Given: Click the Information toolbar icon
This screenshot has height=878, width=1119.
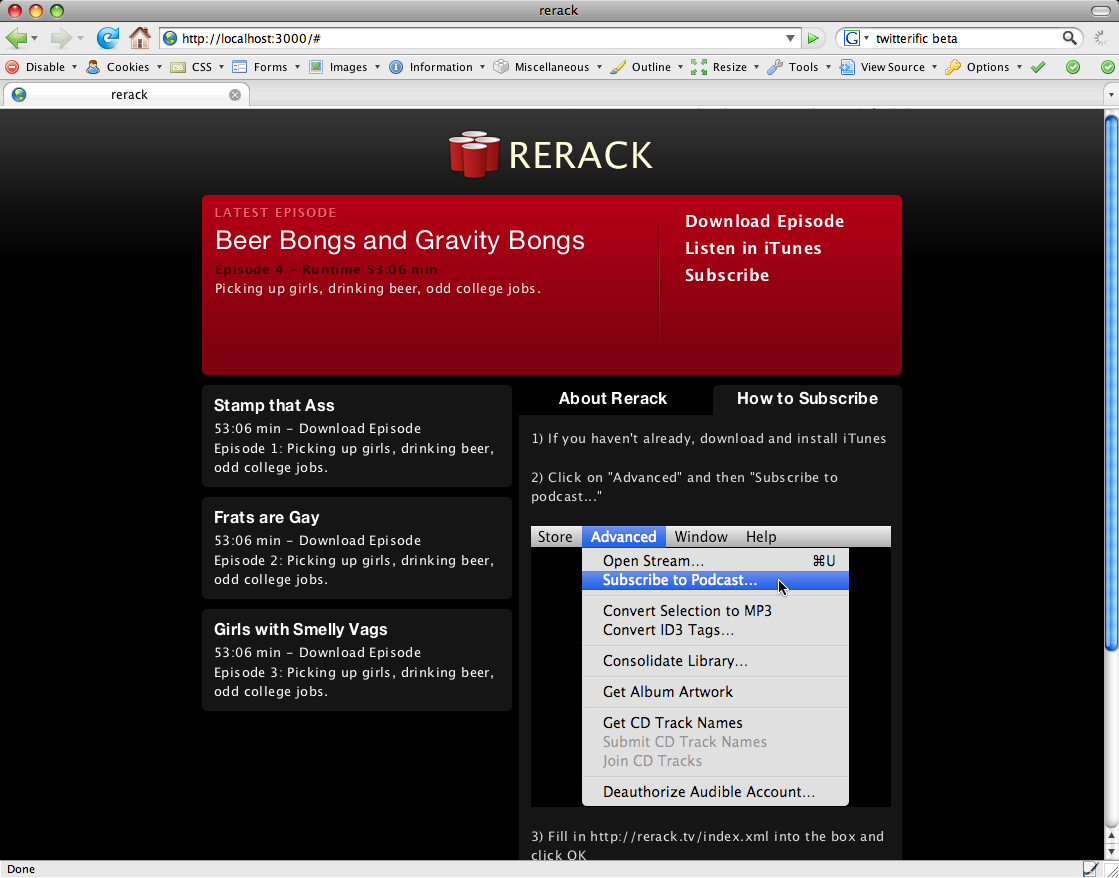Looking at the screenshot, I should coord(396,67).
